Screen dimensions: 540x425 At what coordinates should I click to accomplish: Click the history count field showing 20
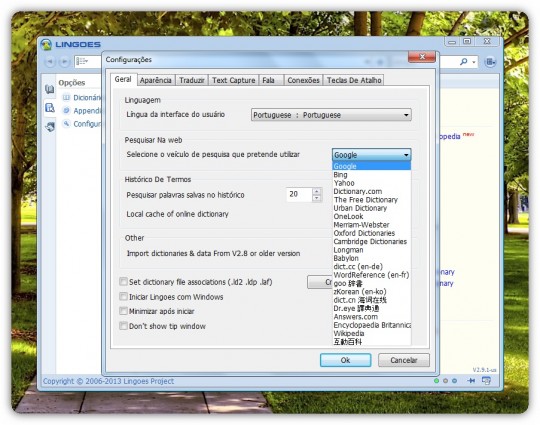pyautogui.click(x=299, y=194)
